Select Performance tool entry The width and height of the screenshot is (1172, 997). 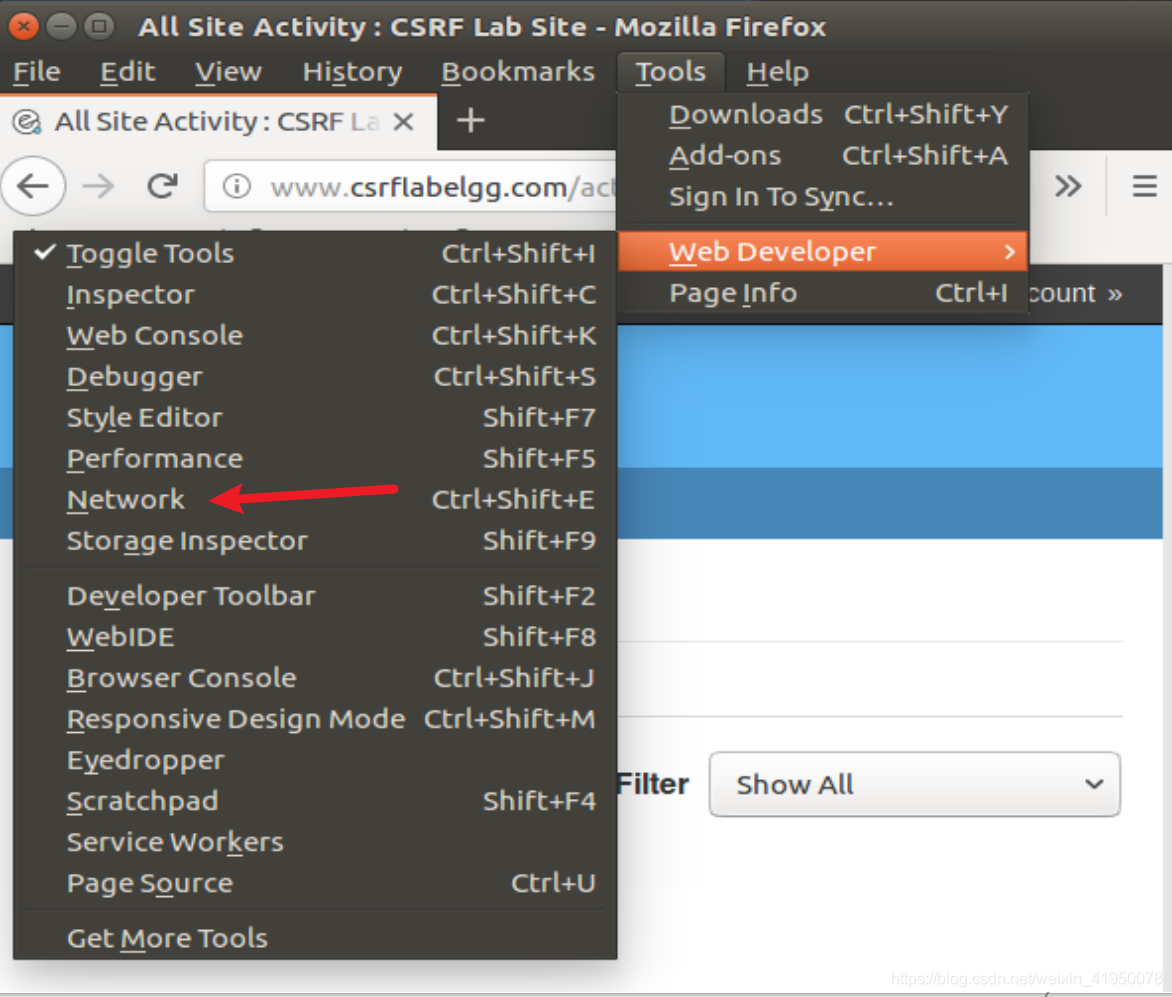(x=315, y=458)
